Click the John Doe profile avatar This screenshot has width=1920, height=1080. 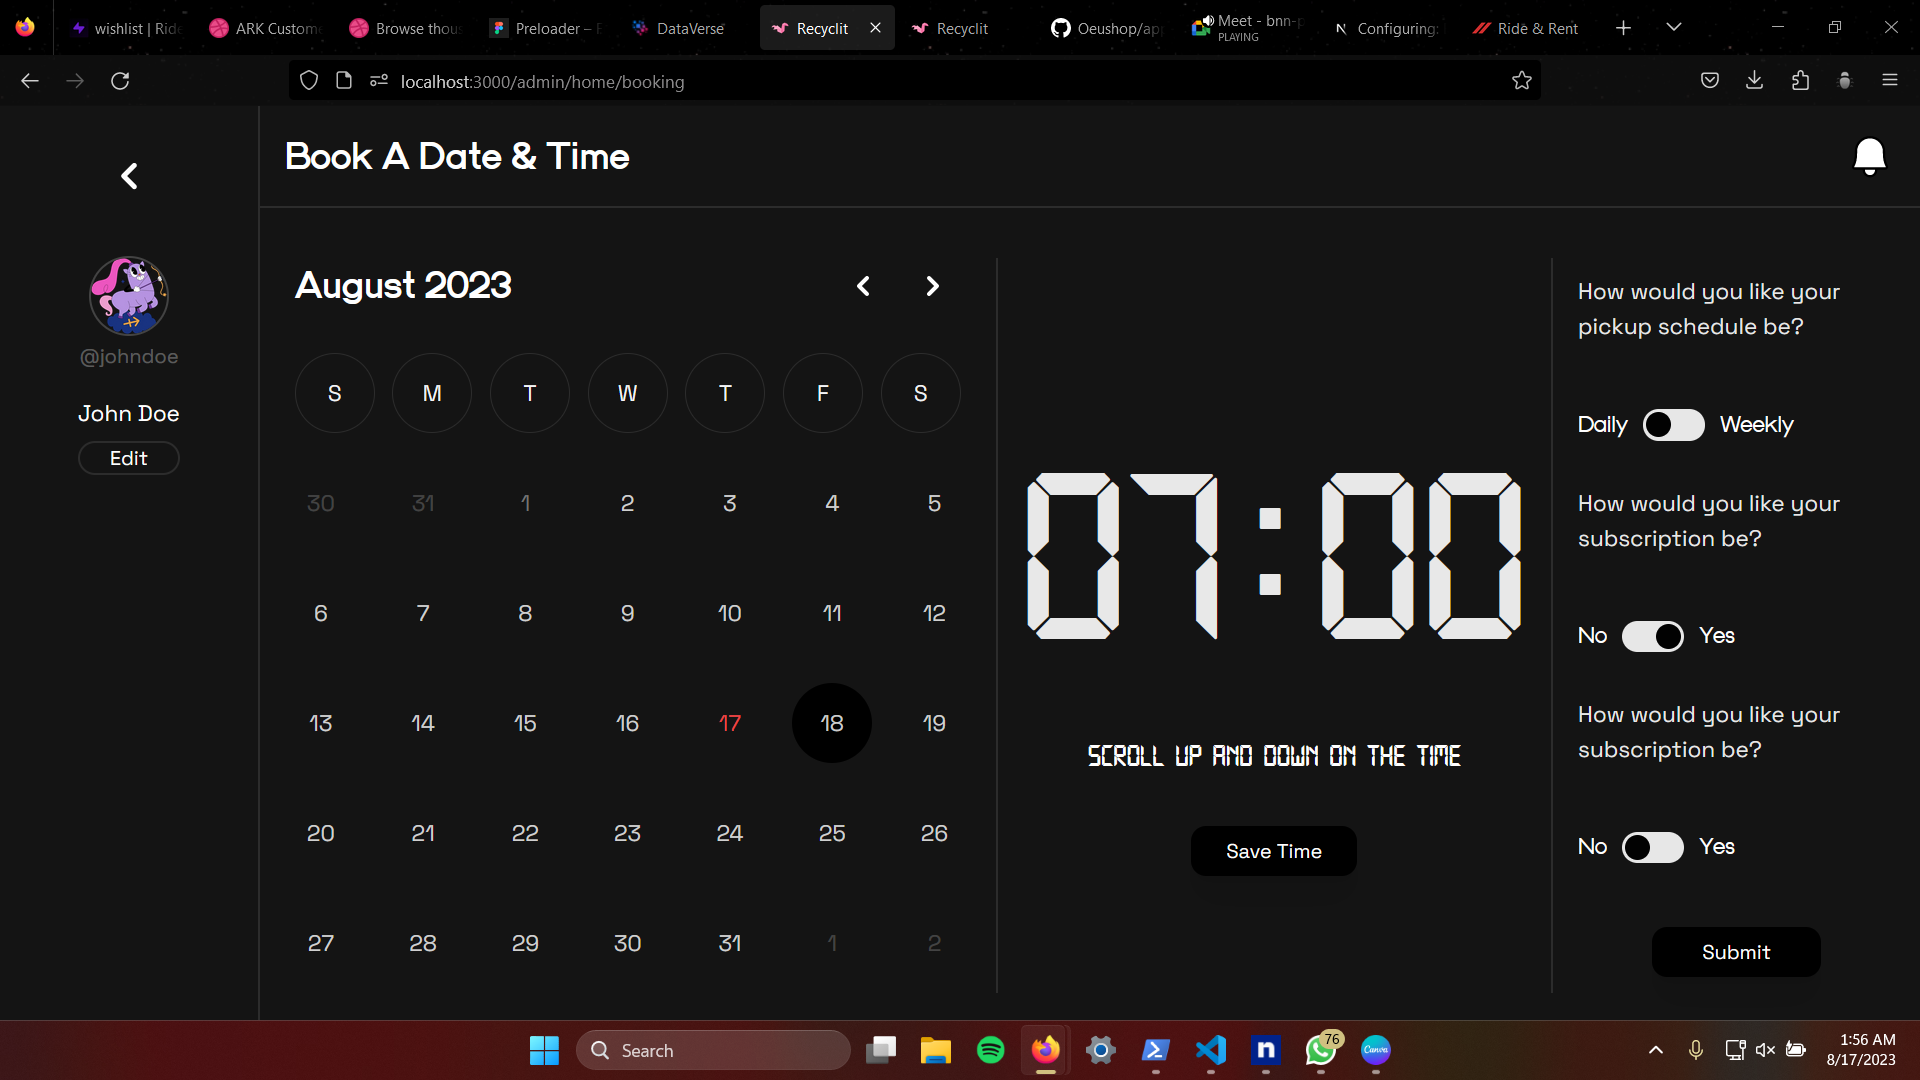point(129,296)
